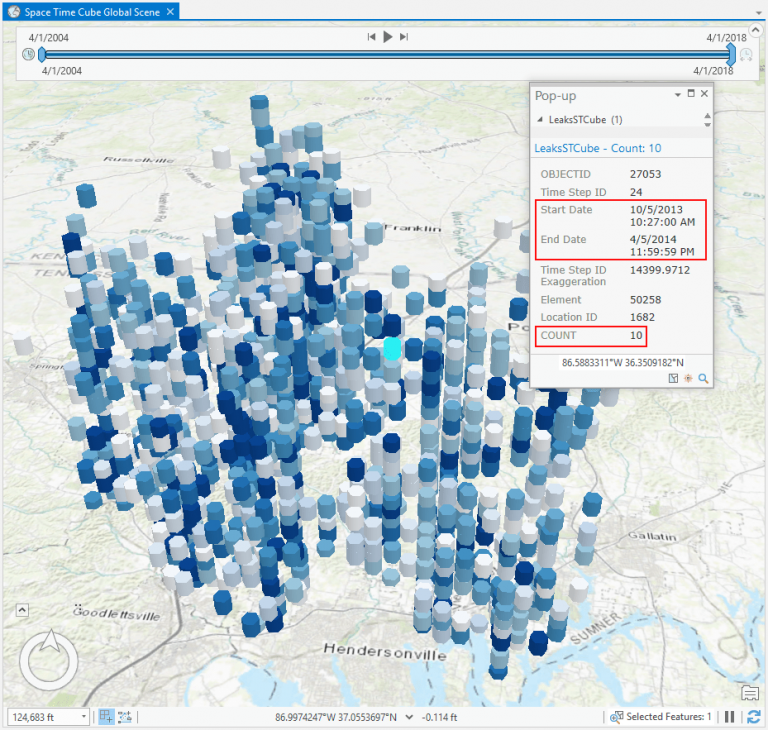The height and width of the screenshot is (730, 768).
Task: Click the COUNT field label
Action: (558, 335)
